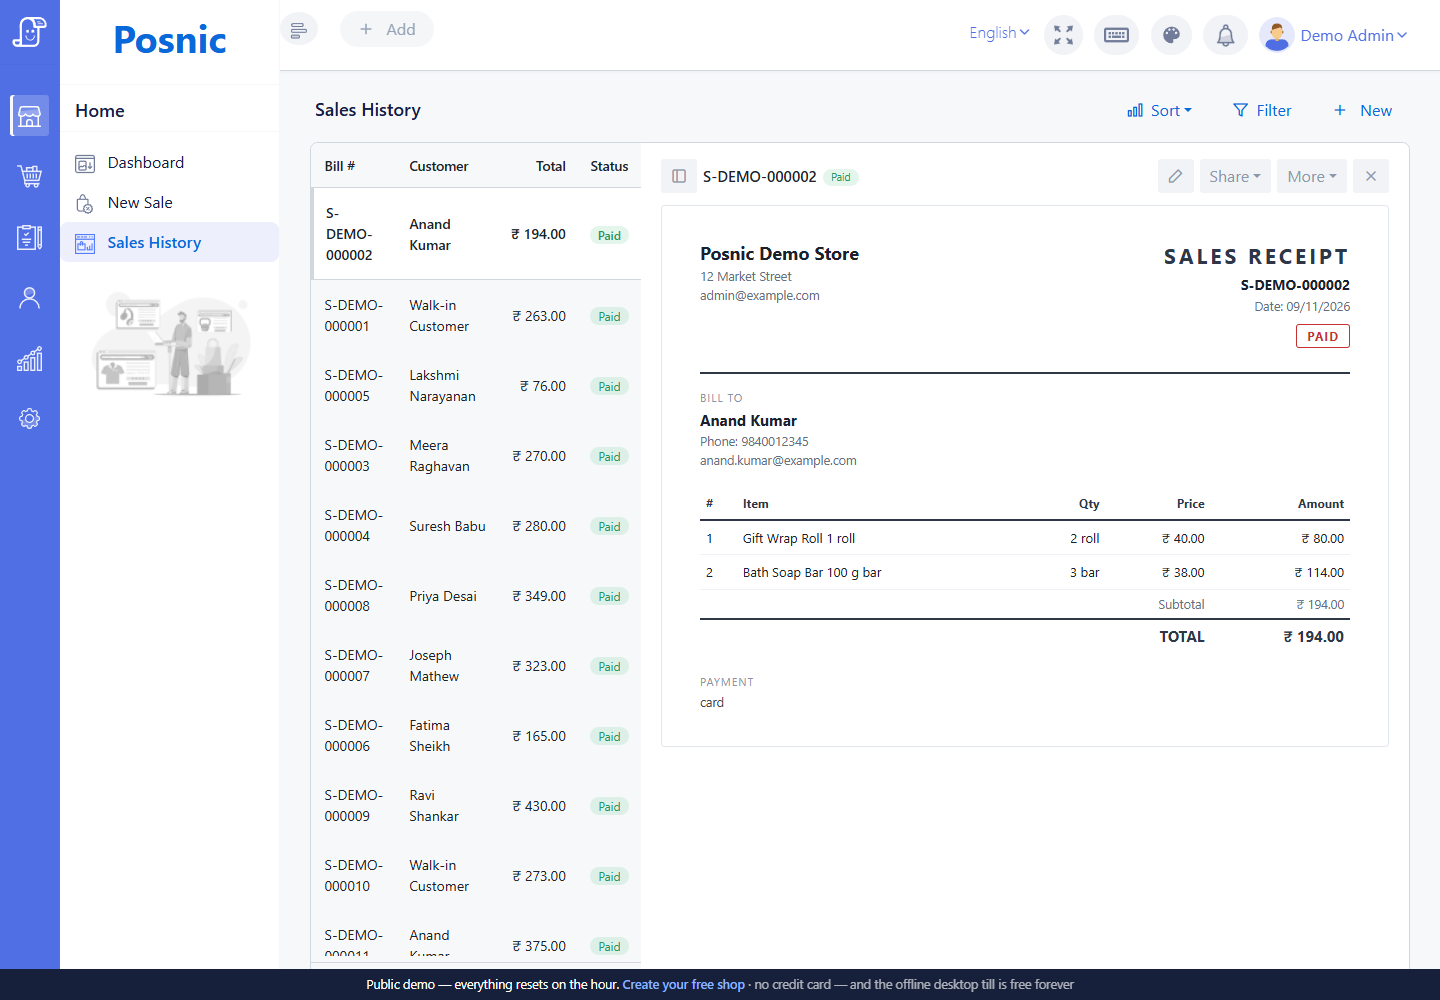
Task: Click the ₹ 194.00 total for Anand Kumar
Action: 538,235
